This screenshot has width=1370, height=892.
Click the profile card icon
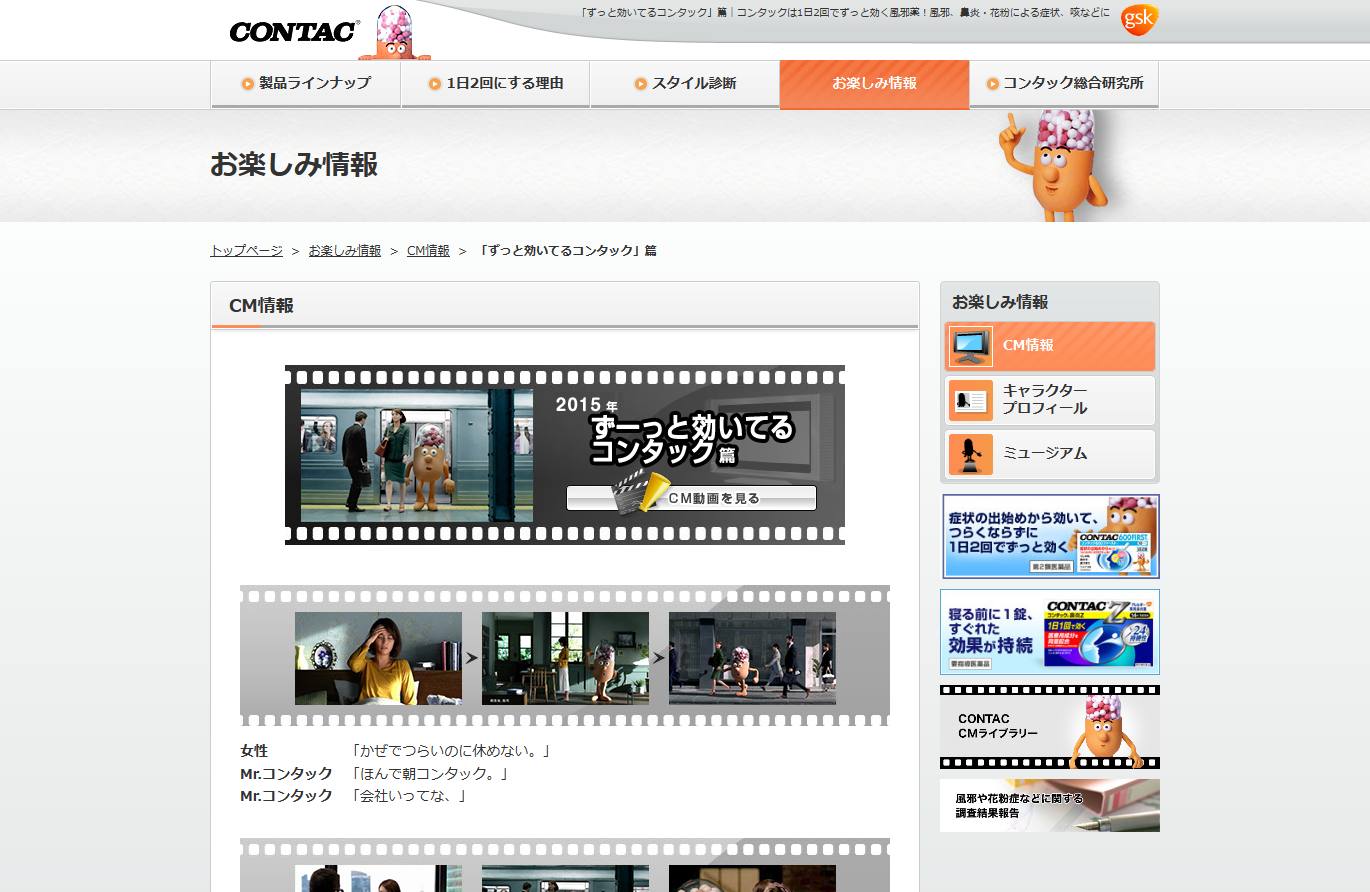[x=970, y=400]
